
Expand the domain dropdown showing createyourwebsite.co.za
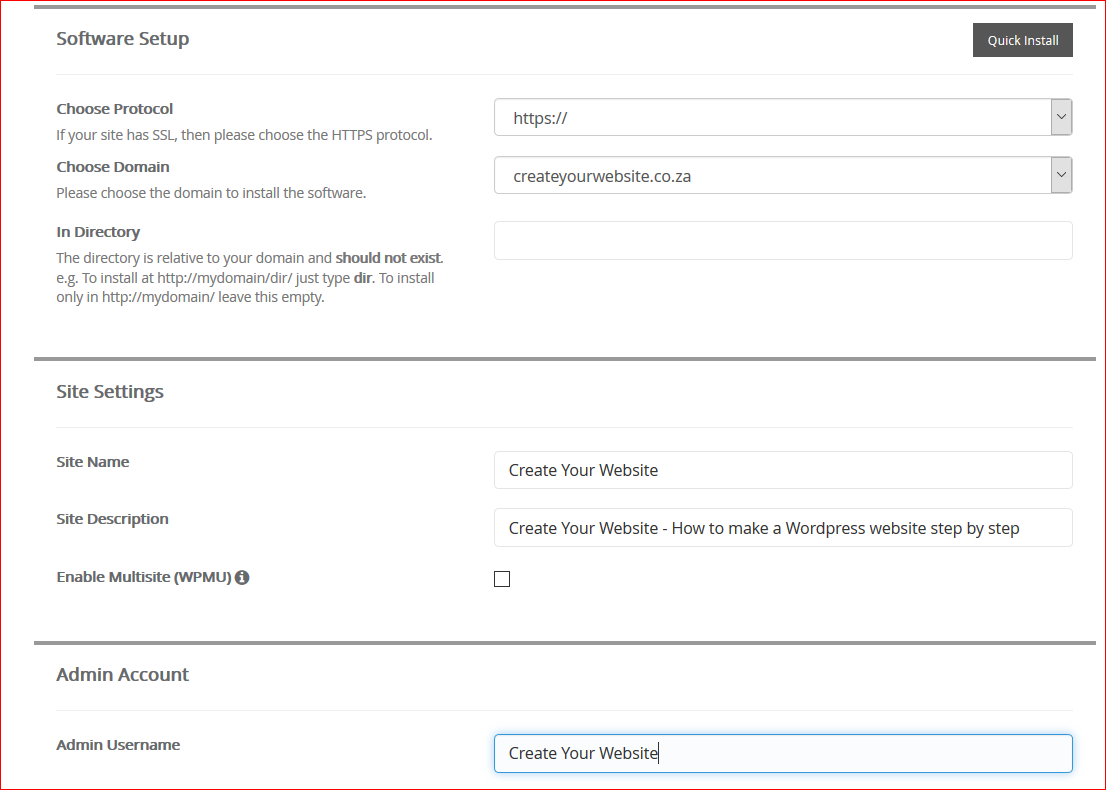[x=782, y=175]
